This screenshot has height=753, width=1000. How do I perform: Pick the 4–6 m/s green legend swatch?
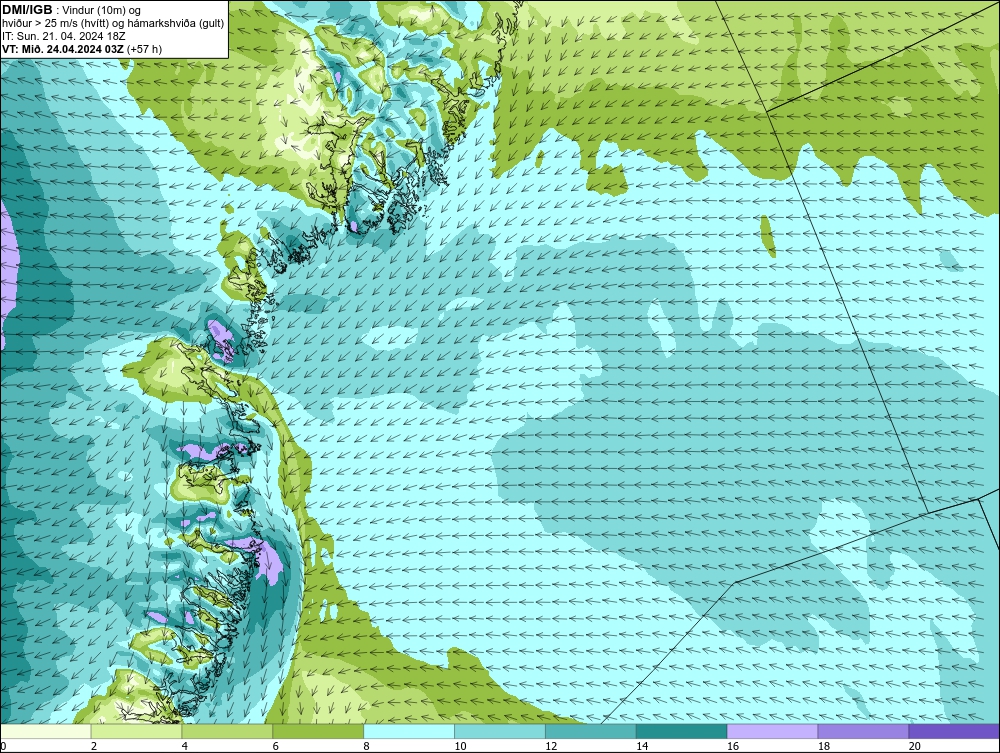(227, 731)
